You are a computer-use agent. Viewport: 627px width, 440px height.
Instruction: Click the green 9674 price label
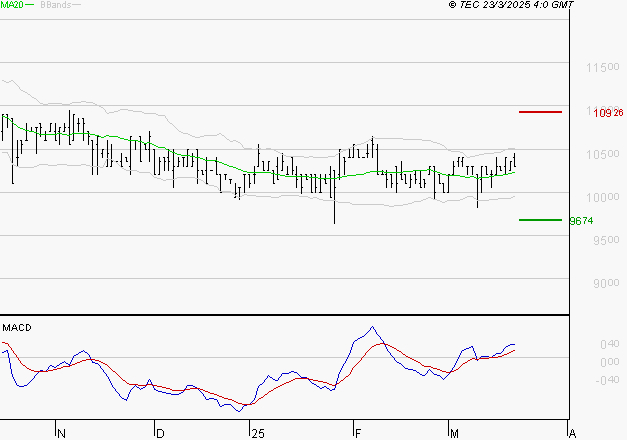tap(582, 221)
